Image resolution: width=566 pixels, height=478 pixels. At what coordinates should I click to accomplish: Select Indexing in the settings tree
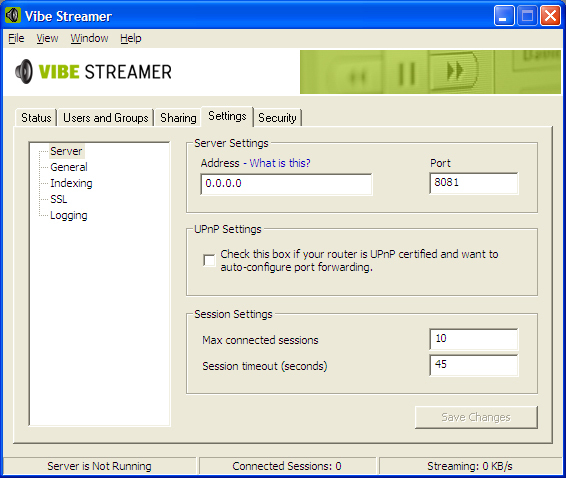coord(71,183)
